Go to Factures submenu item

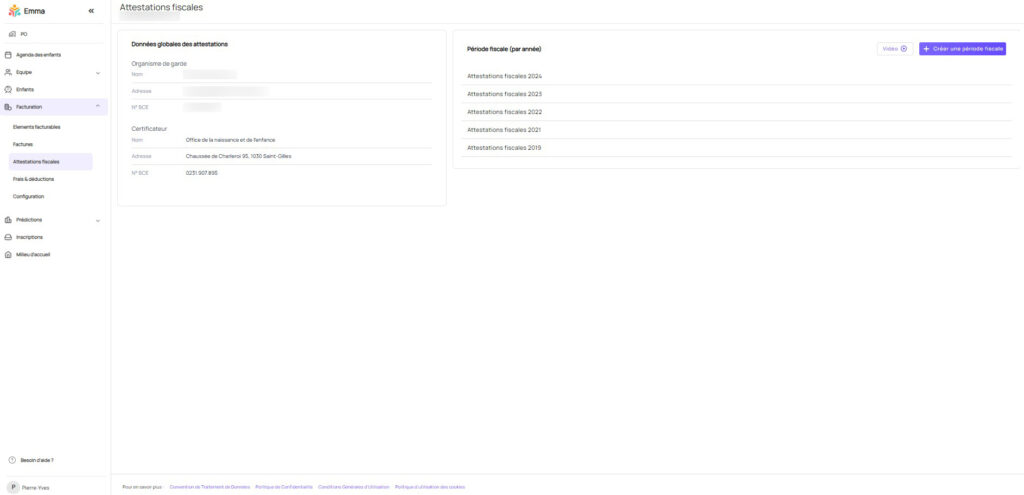coord(23,144)
